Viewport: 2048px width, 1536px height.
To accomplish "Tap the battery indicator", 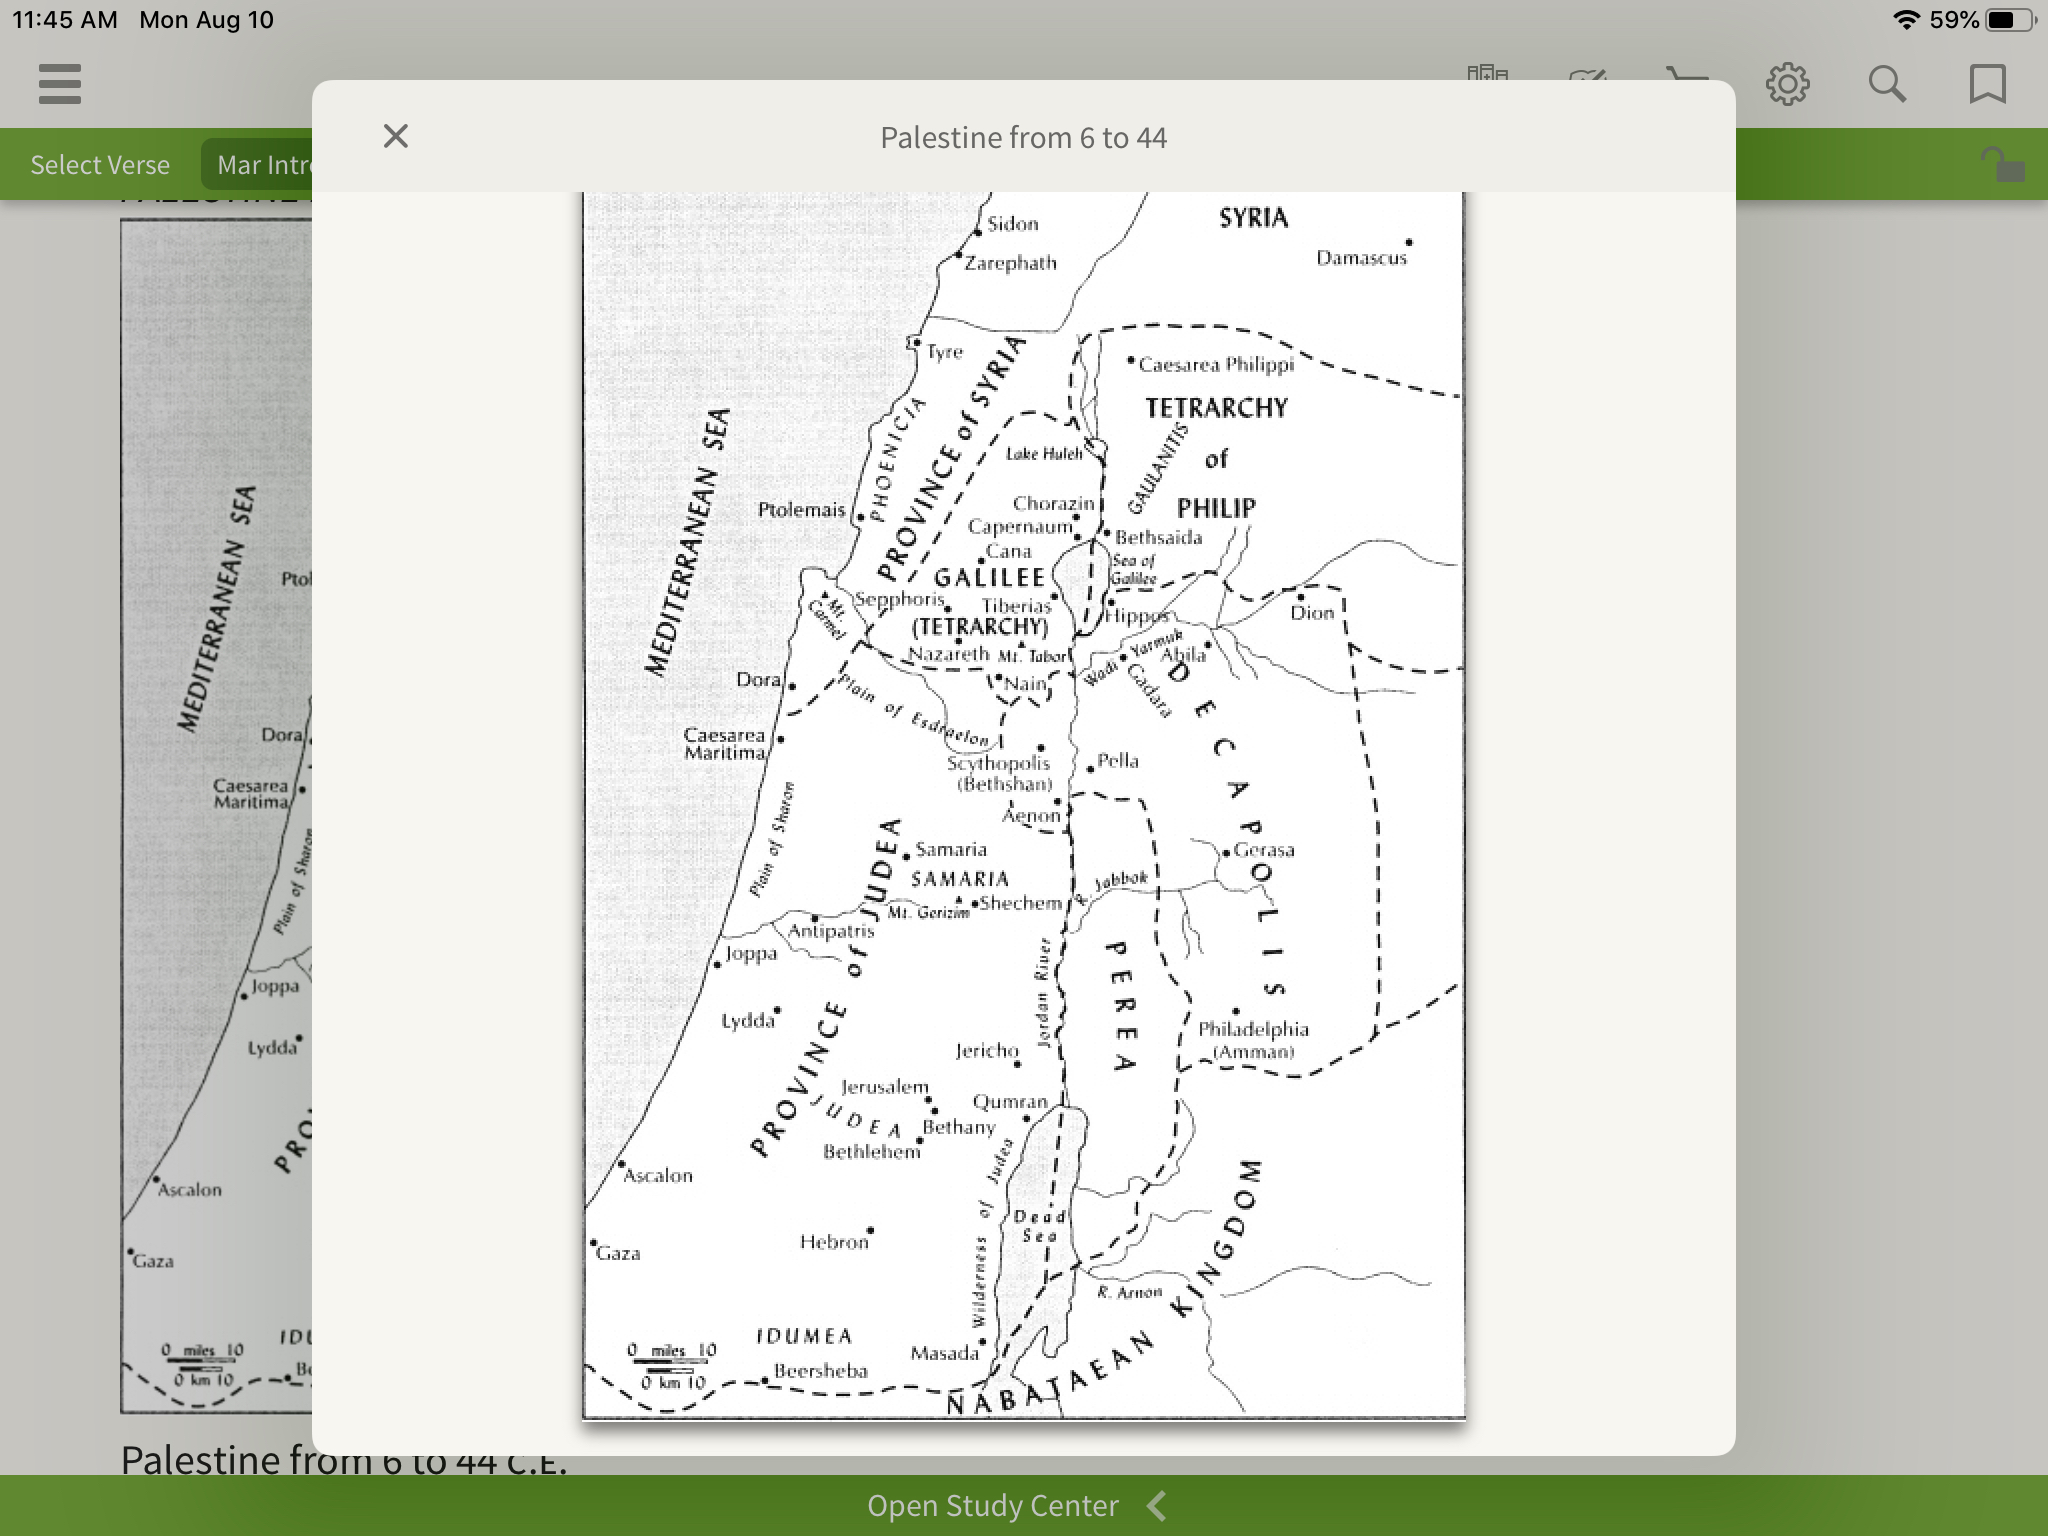I will coord(2010,20).
